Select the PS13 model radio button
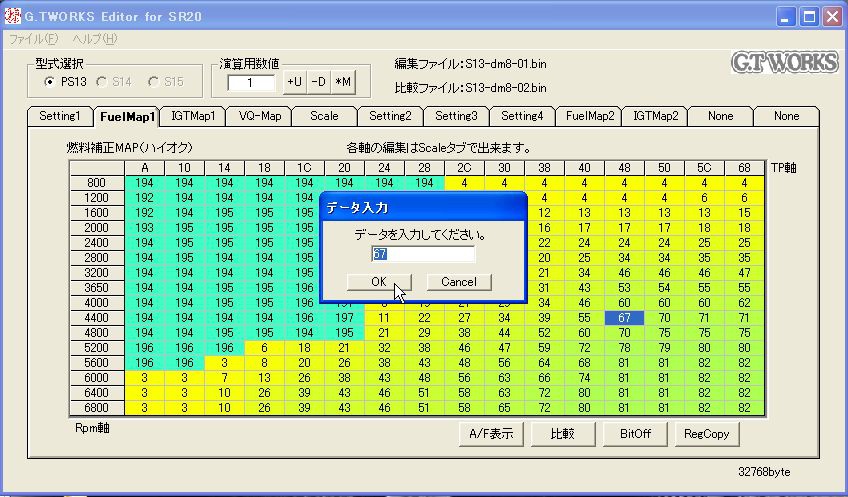The height and width of the screenshot is (497, 848). pyautogui.click(x=49, y=82)
